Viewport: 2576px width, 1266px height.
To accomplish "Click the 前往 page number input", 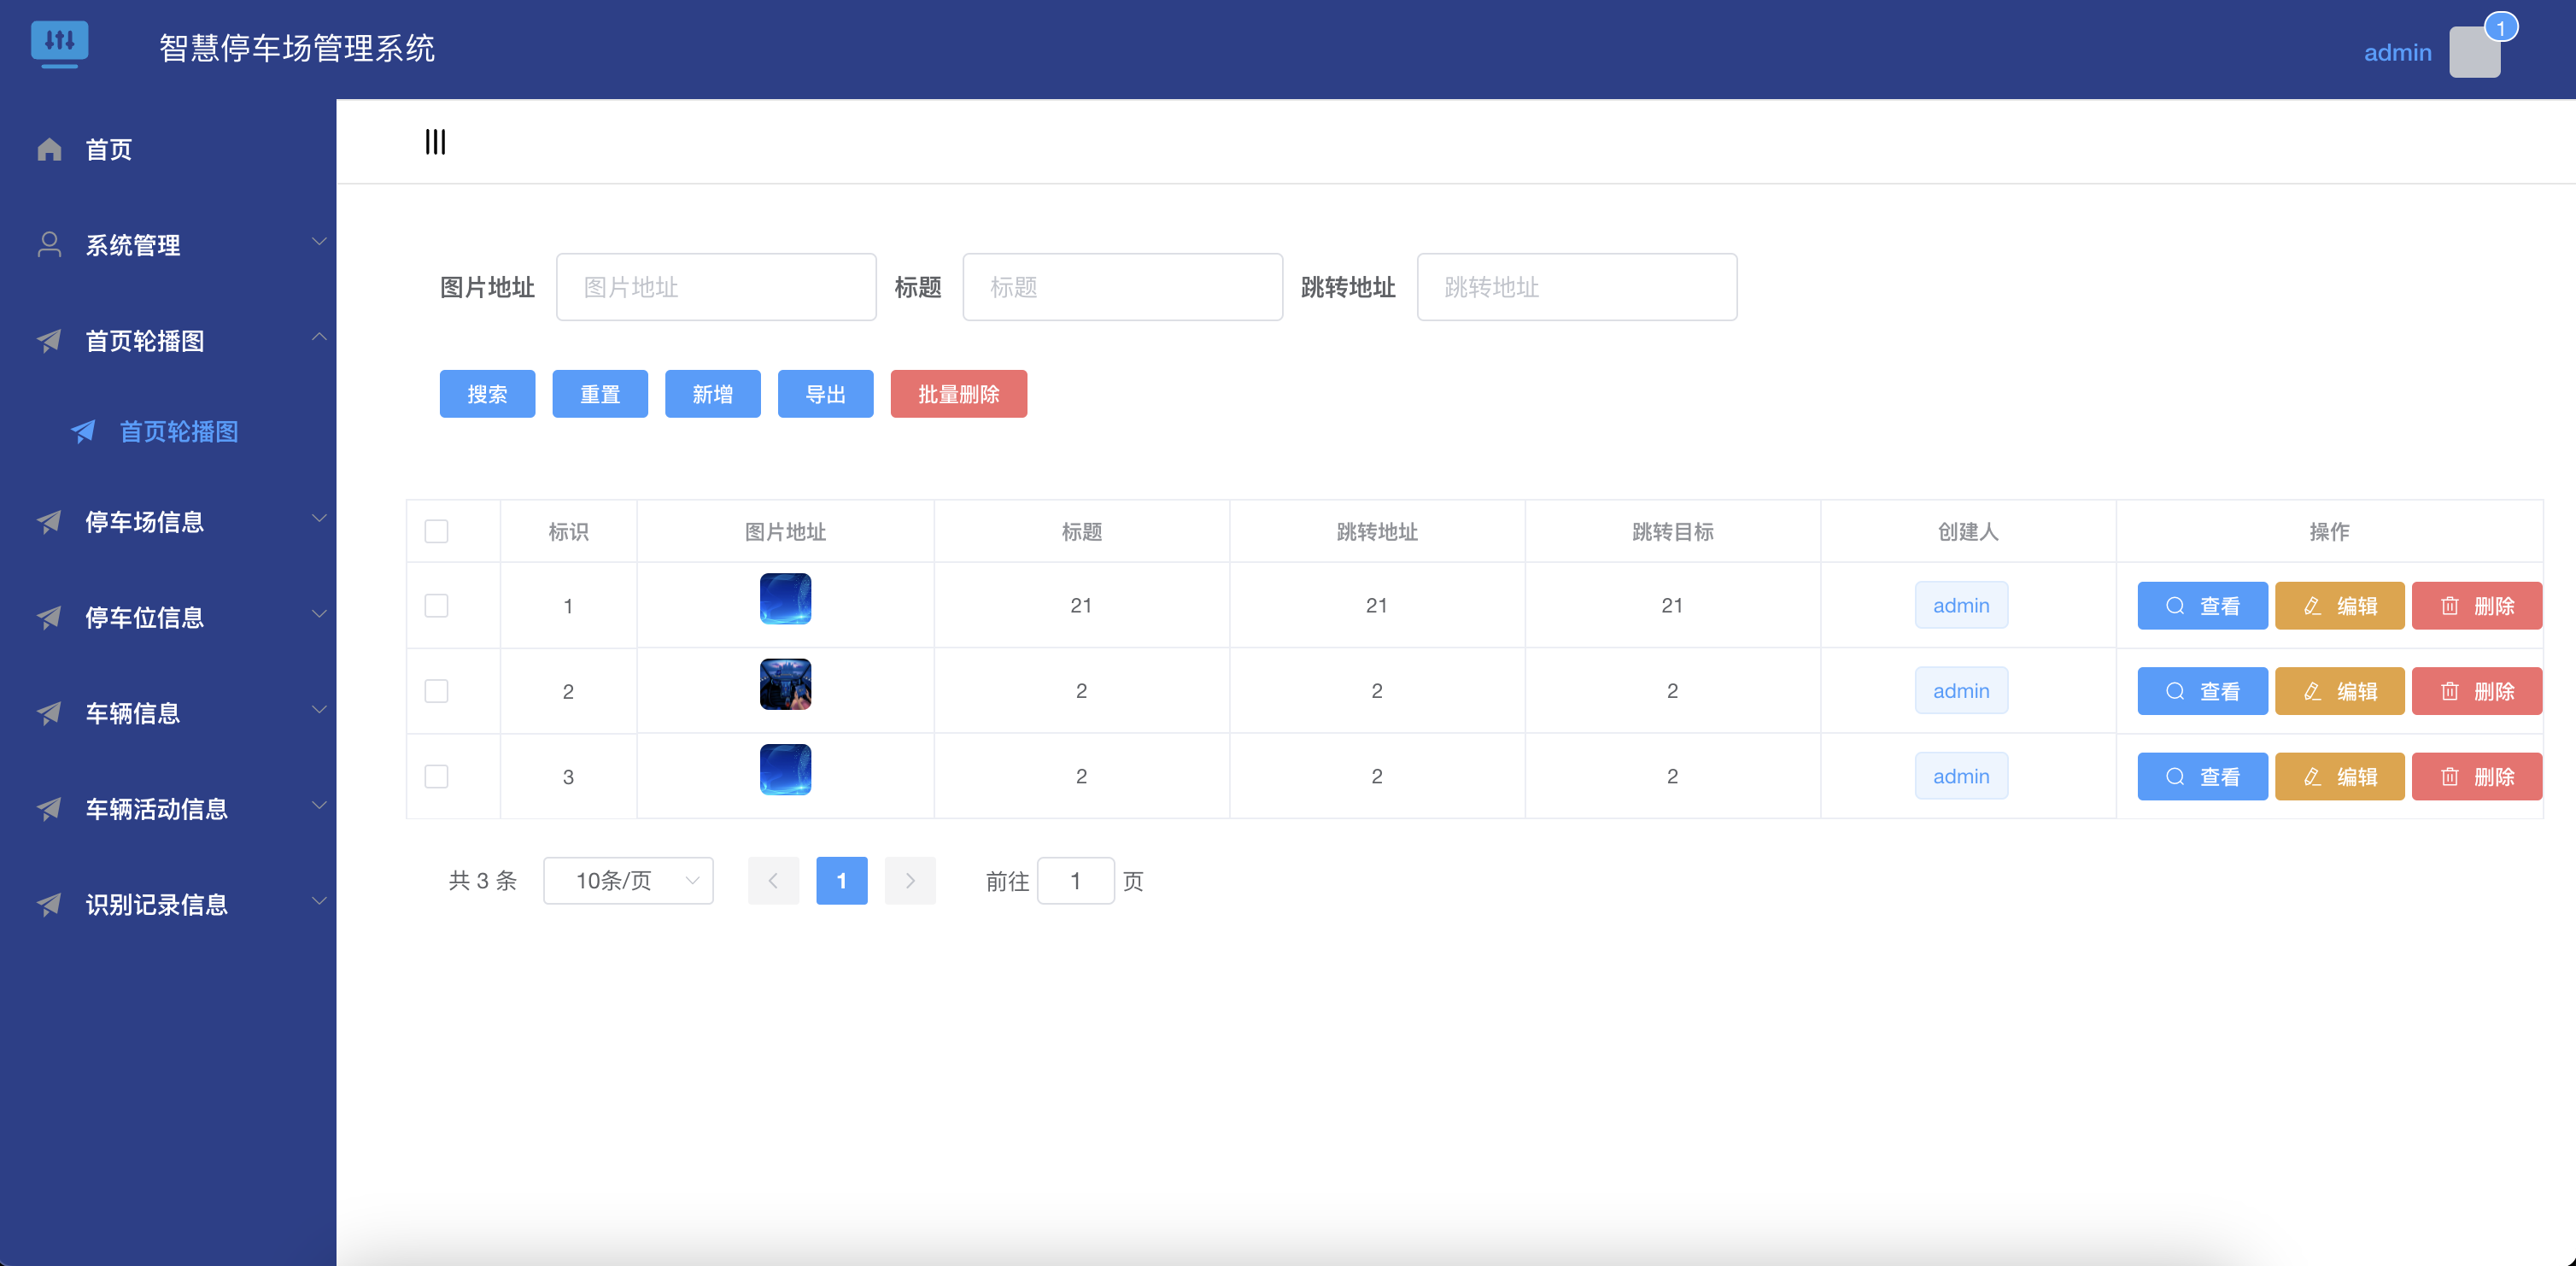I will (1076, 881).
